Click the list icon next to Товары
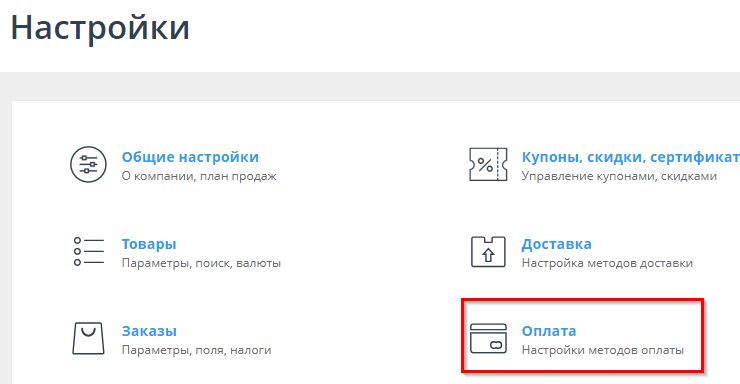The width and height of the screenshot is (740, 384). [89, 251]
